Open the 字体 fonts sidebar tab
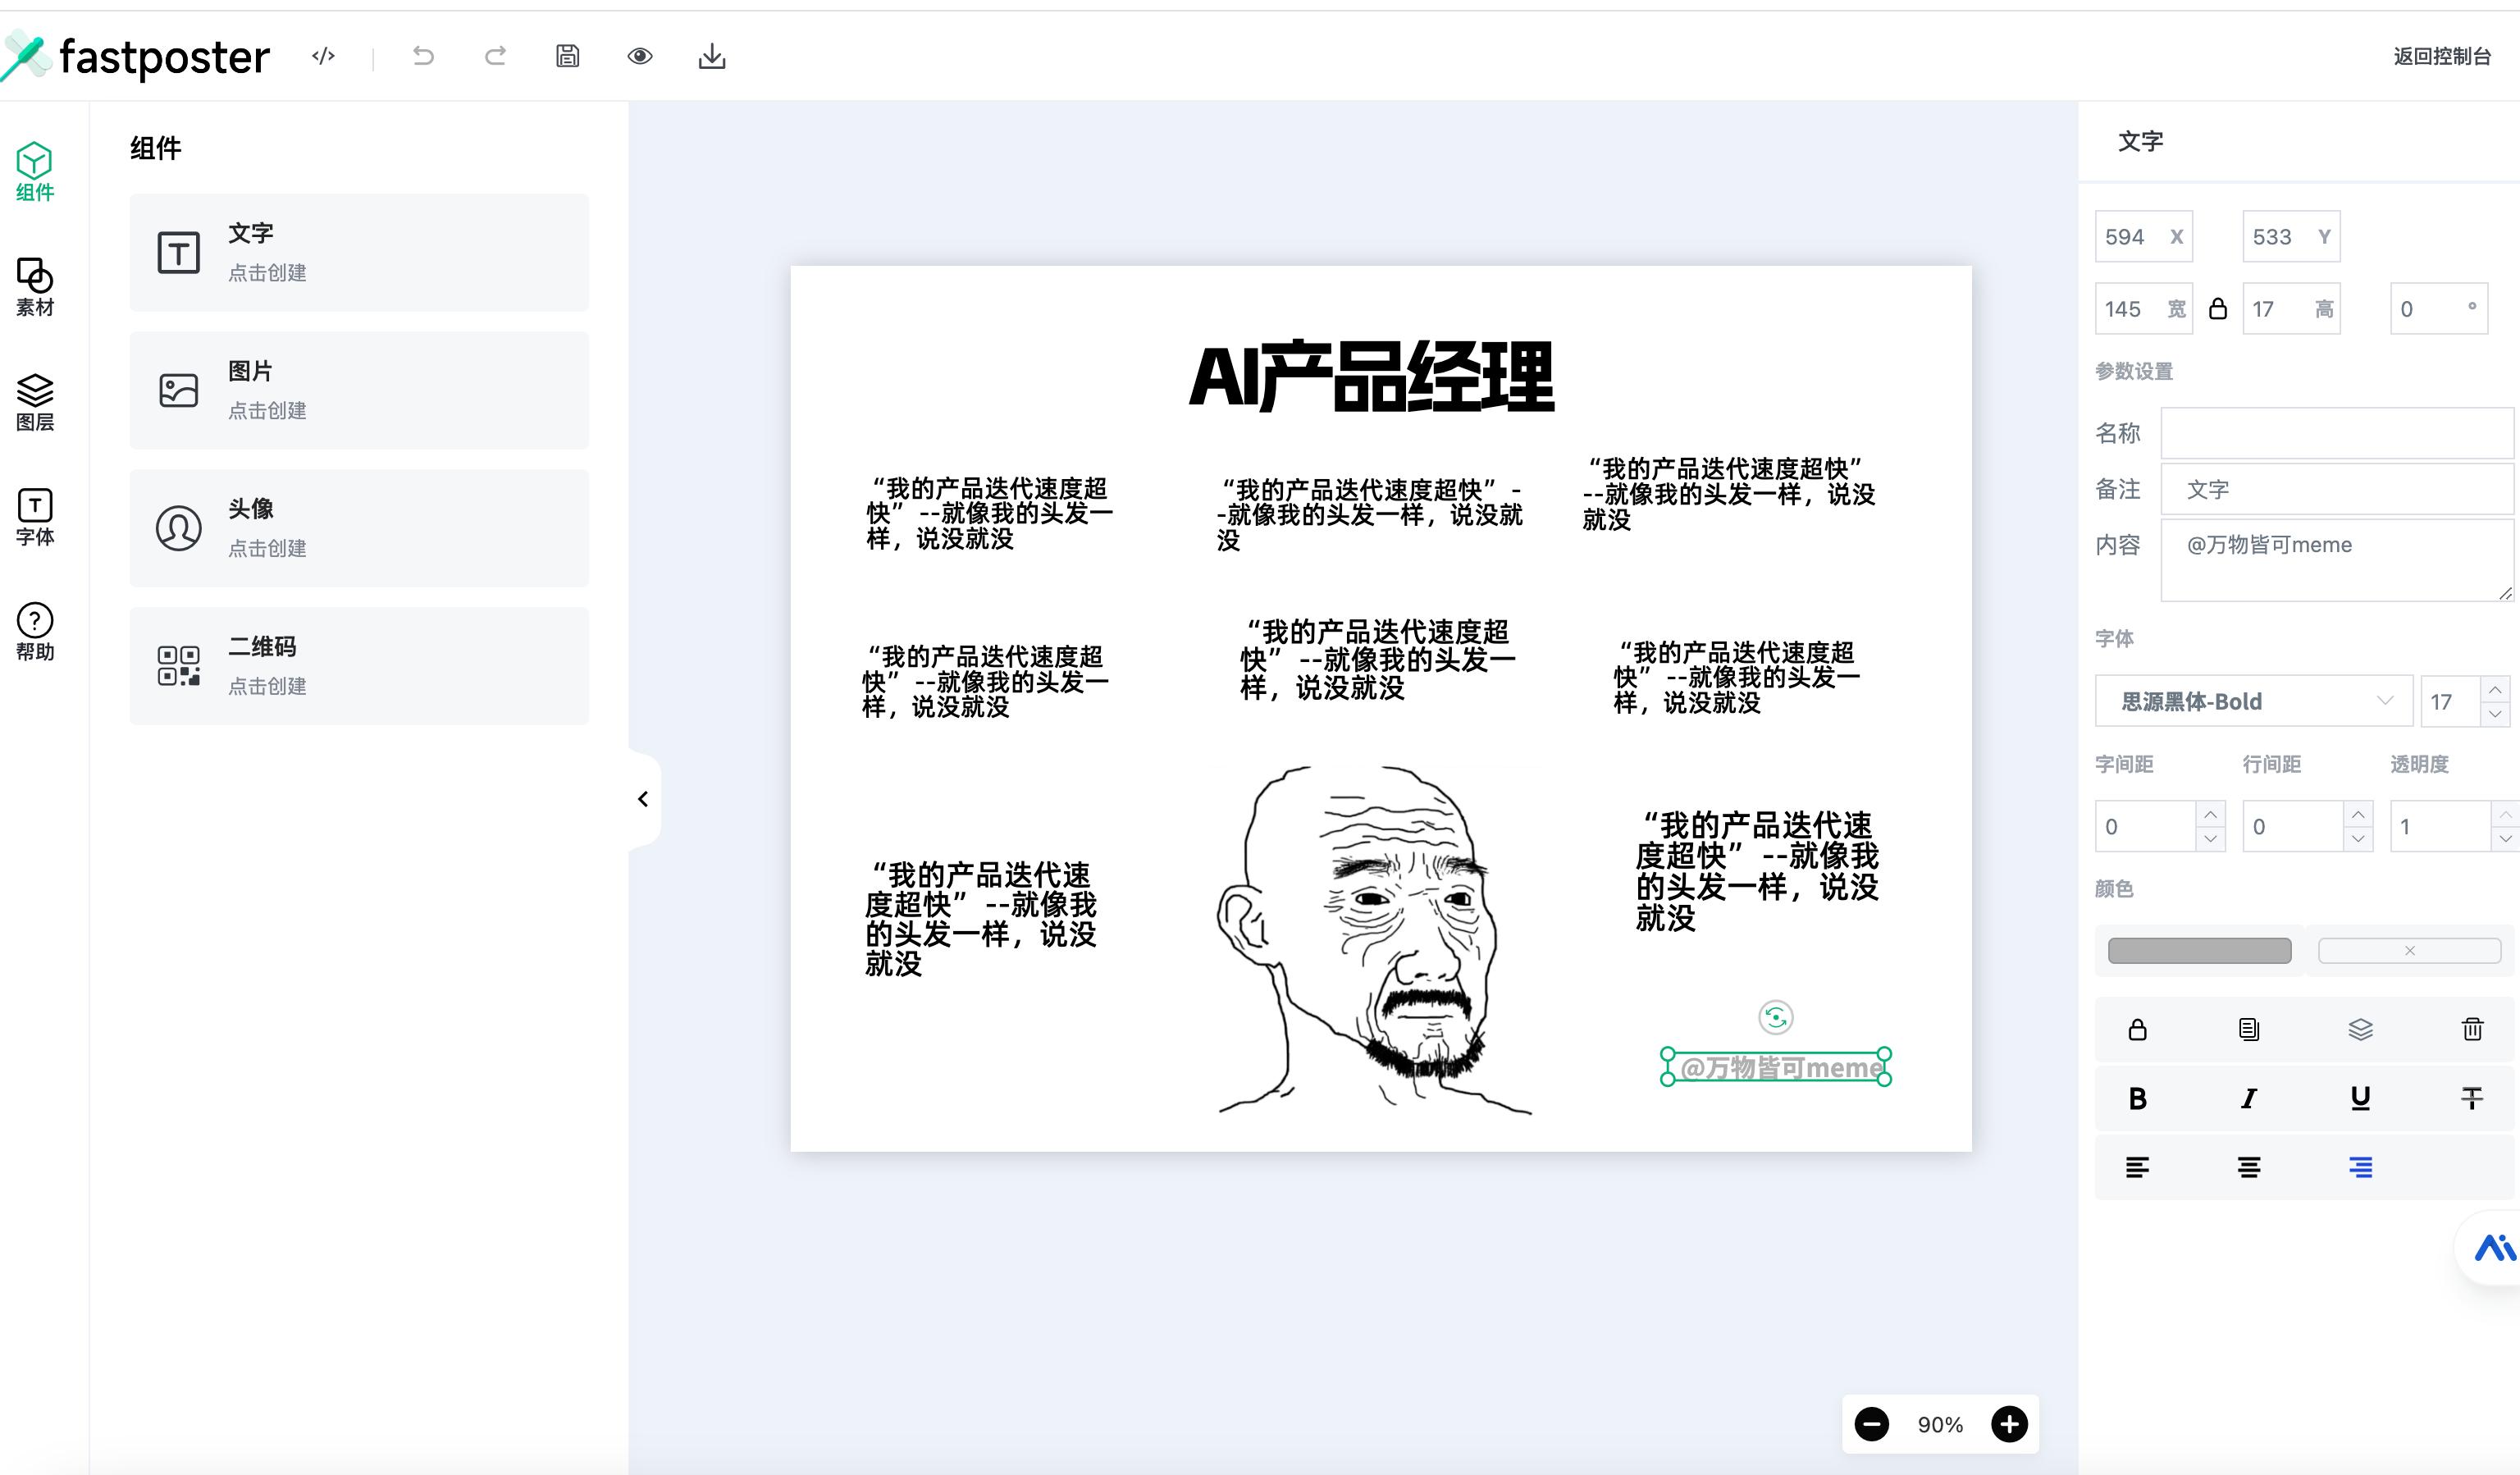Screen dimensions: 2520x1475 pos(35,517)
